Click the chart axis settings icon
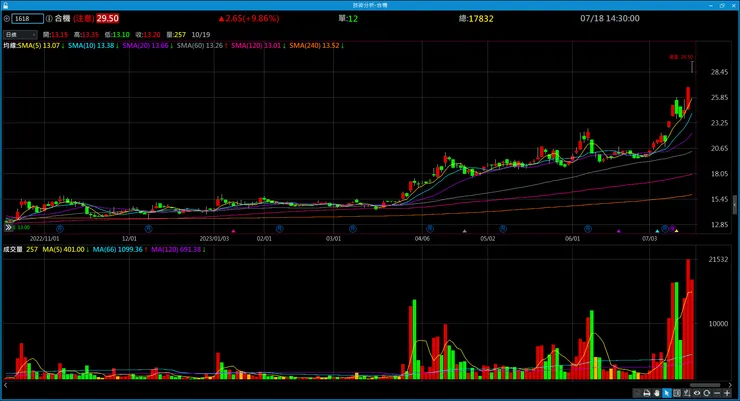Image resolution: width=740 pixels, height=401 pixels. coord(687,393)
